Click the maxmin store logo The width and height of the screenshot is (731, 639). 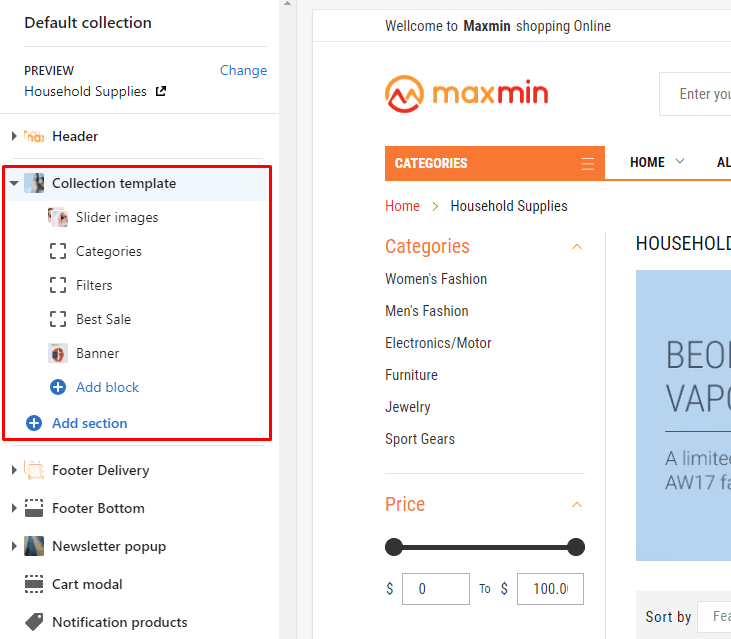click(466, 94)
